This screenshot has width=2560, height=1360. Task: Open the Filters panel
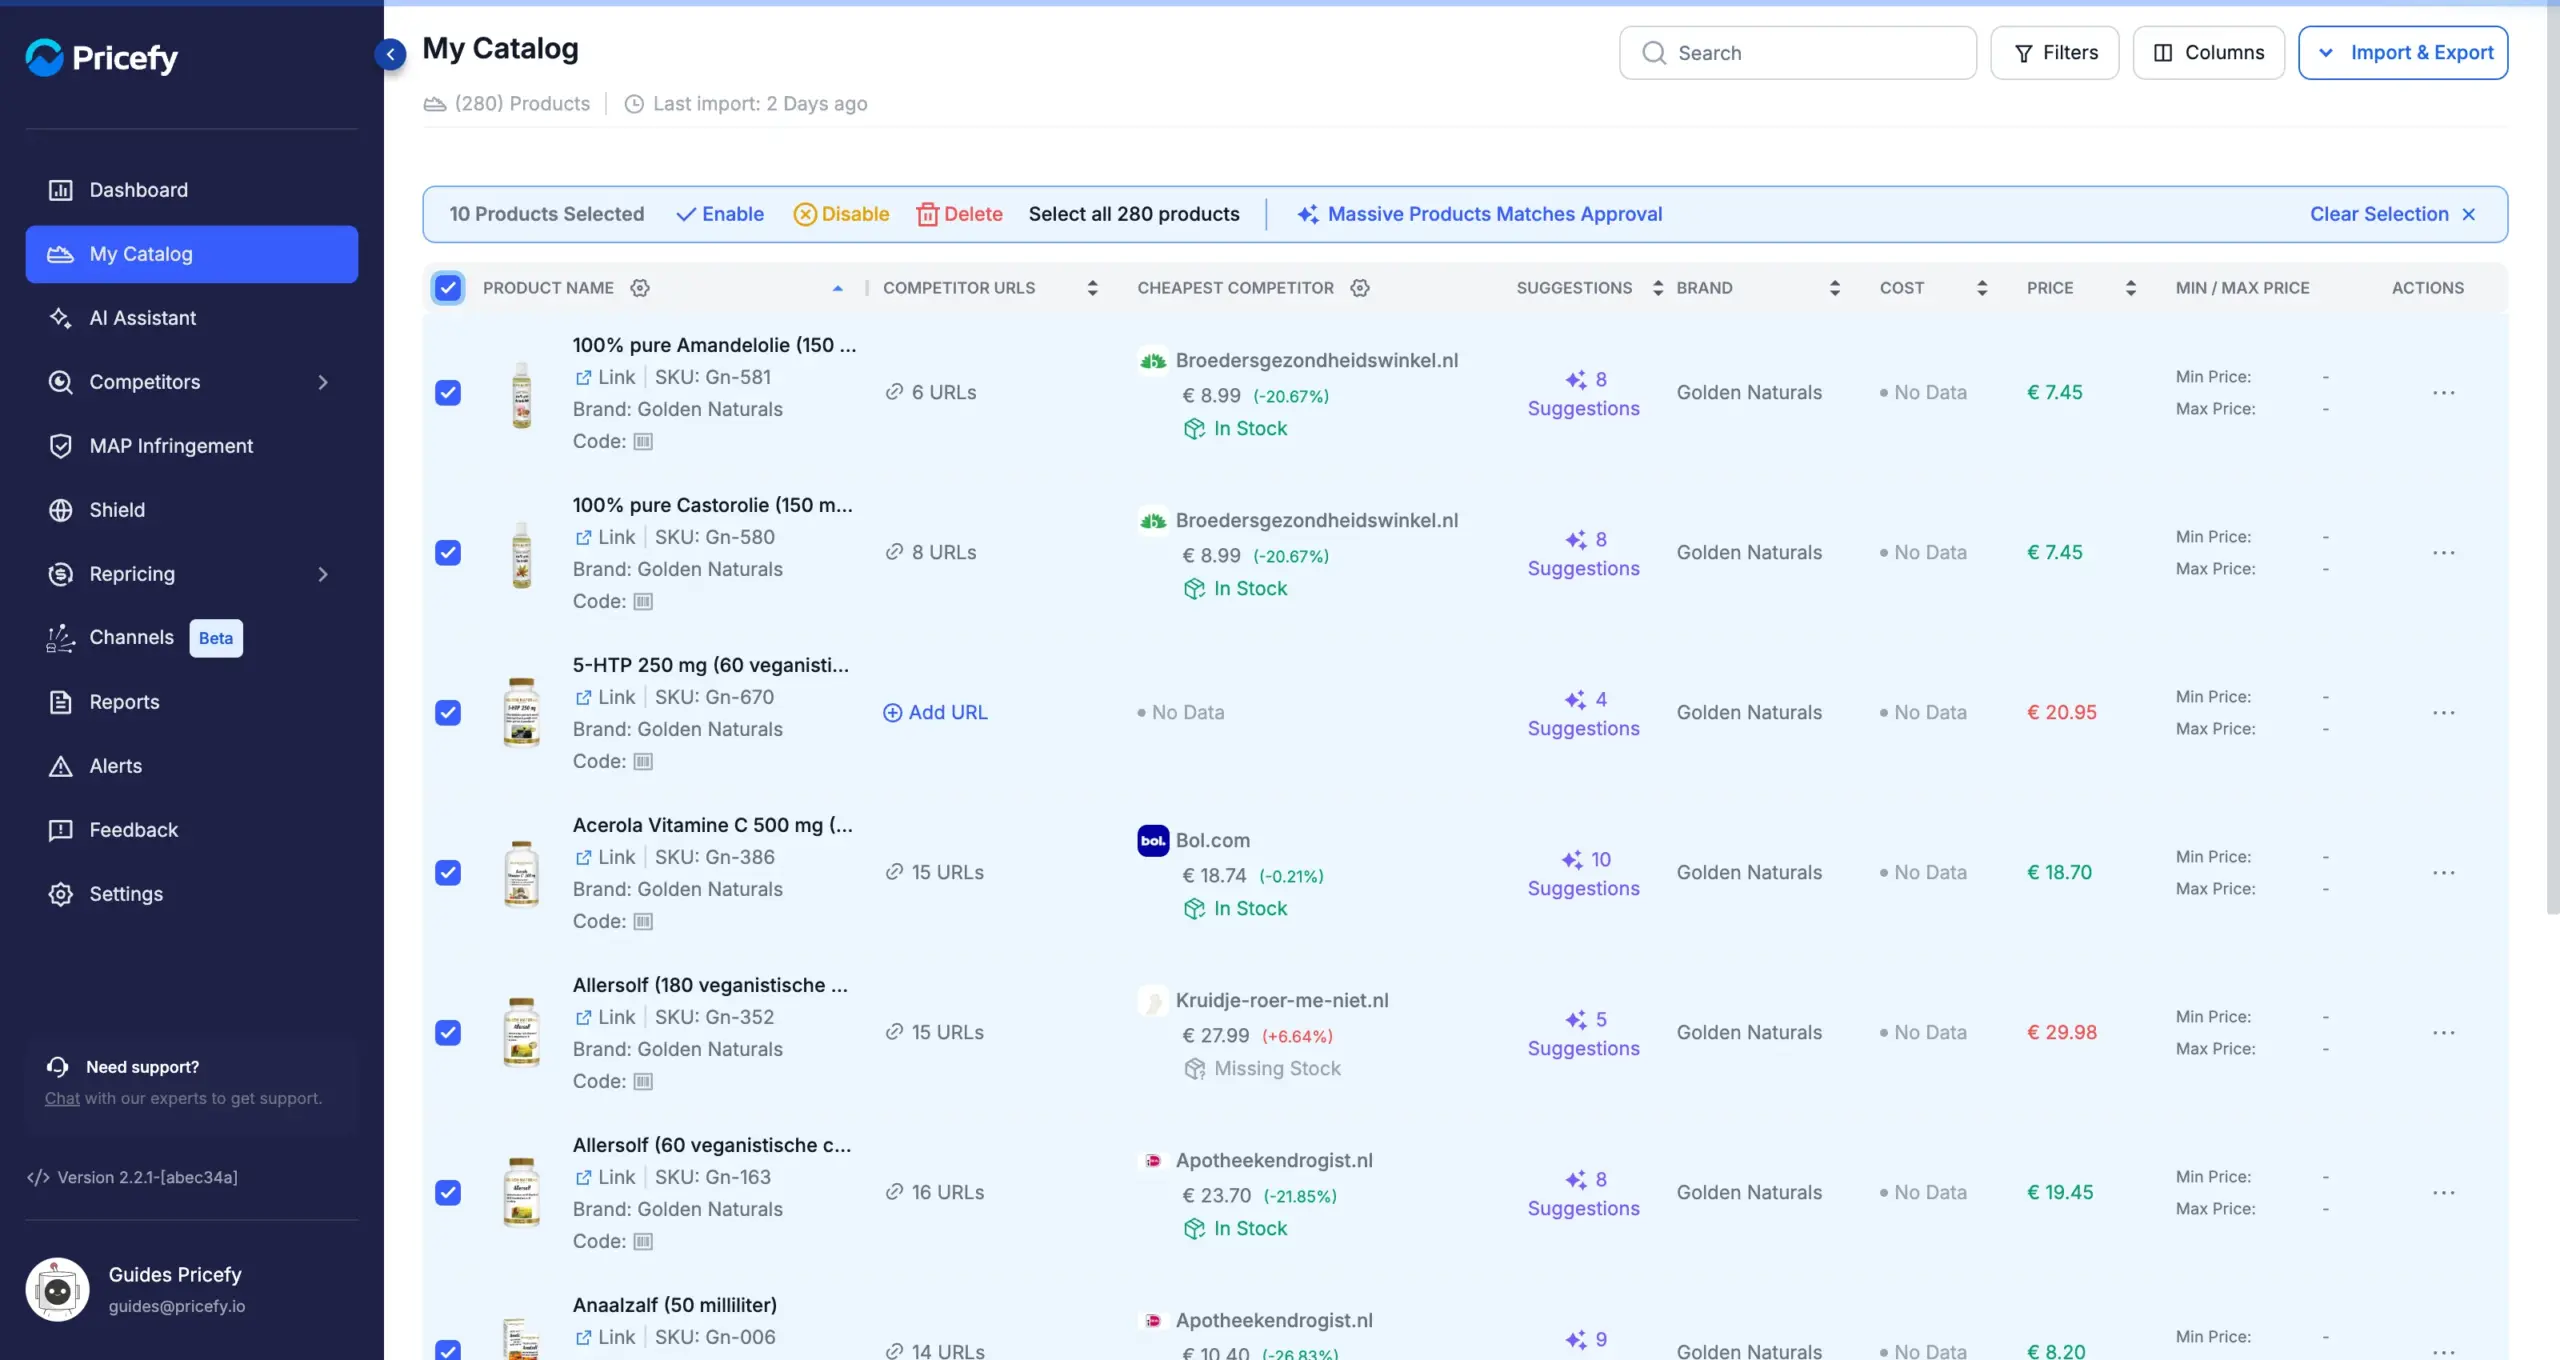point(2054,53)
